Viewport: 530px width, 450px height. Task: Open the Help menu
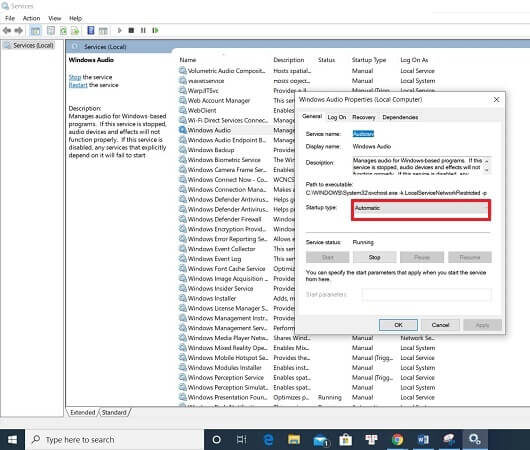click(75, 18)
